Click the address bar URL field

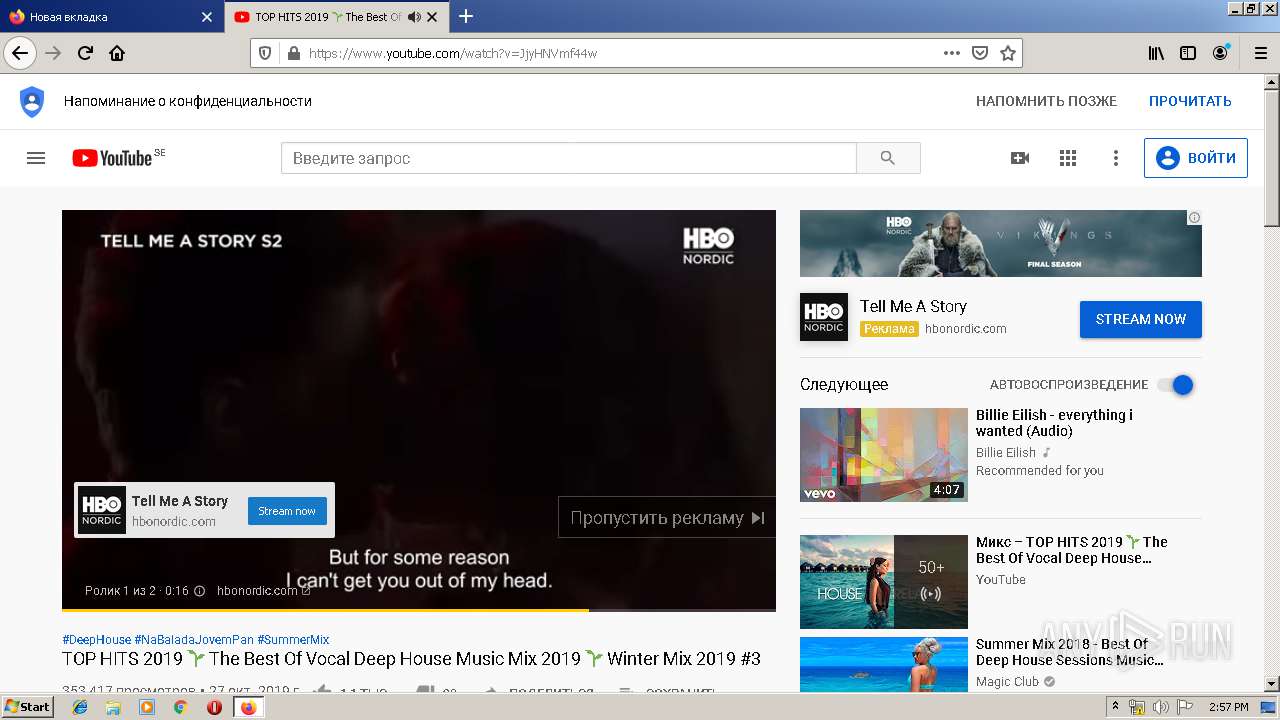coord(620,53)
